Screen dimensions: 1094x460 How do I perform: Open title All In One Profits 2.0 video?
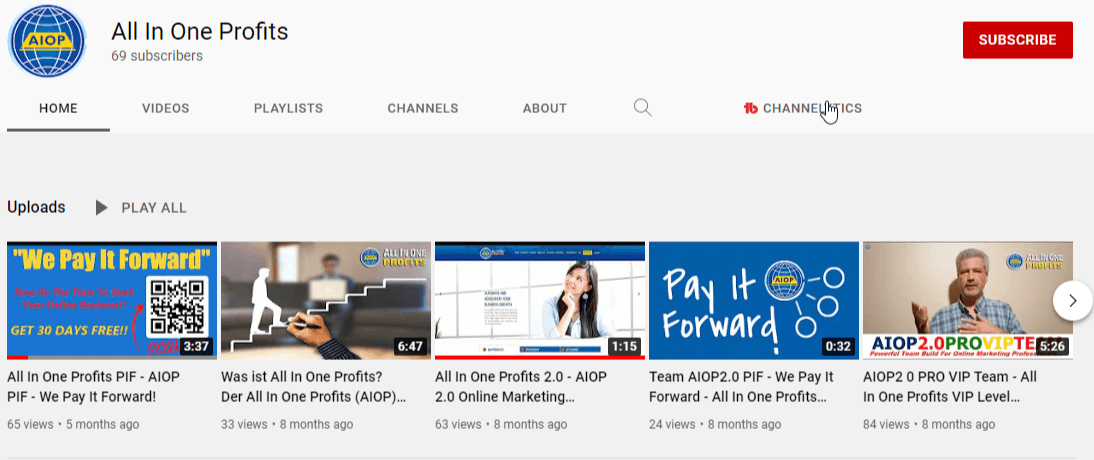[x=521, y=387]
